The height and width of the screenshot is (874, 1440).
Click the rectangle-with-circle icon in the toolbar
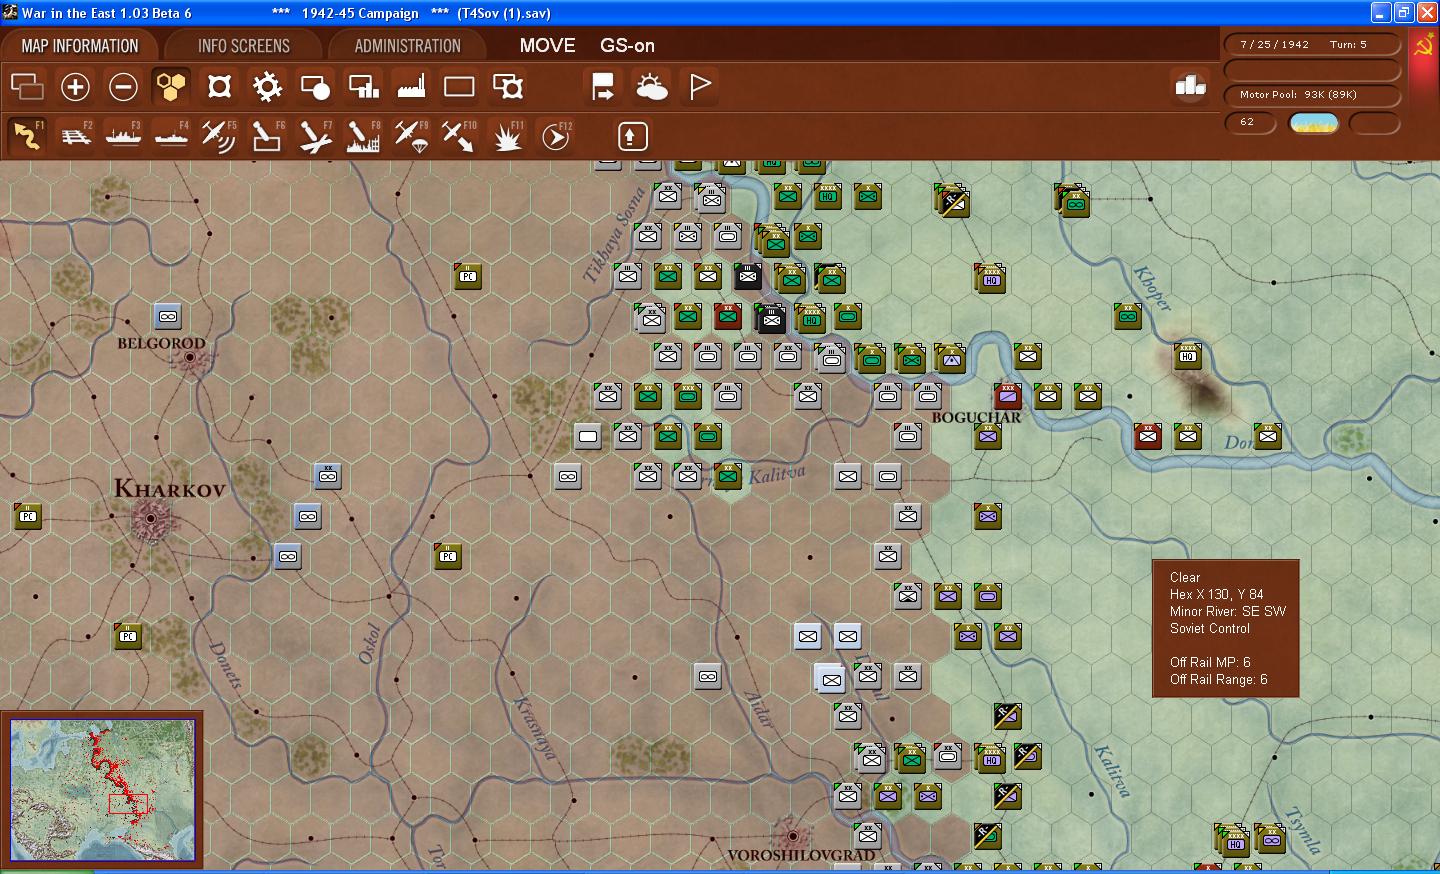tap(315, 87)
